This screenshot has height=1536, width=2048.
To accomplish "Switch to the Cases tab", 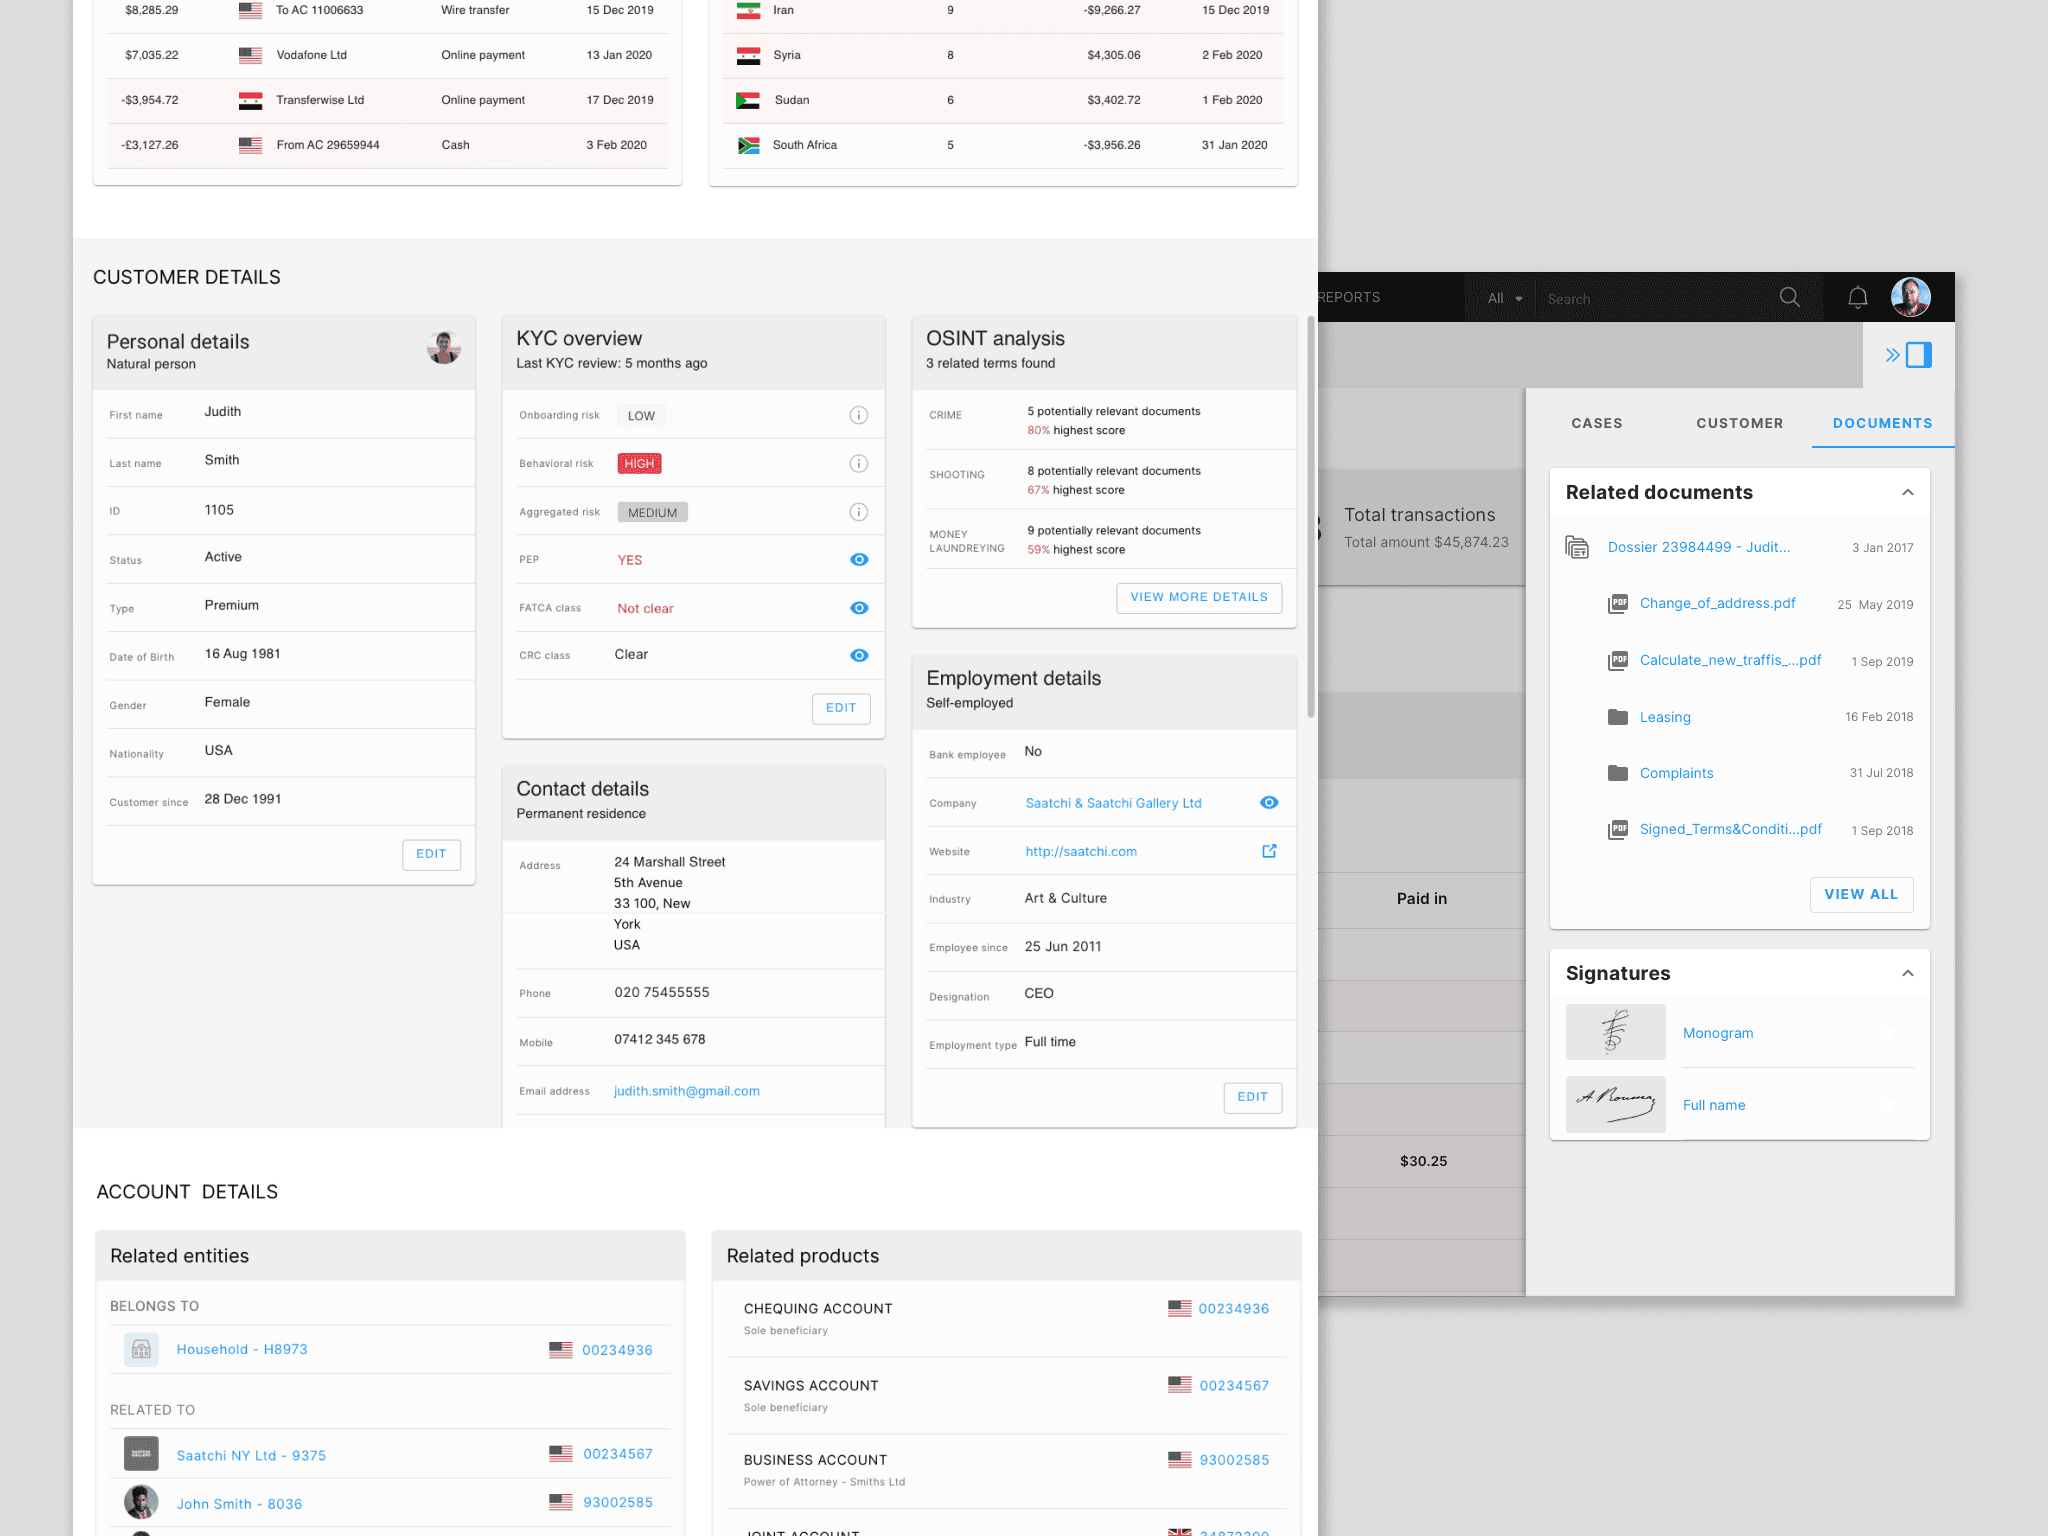I will coord(1596,423).
